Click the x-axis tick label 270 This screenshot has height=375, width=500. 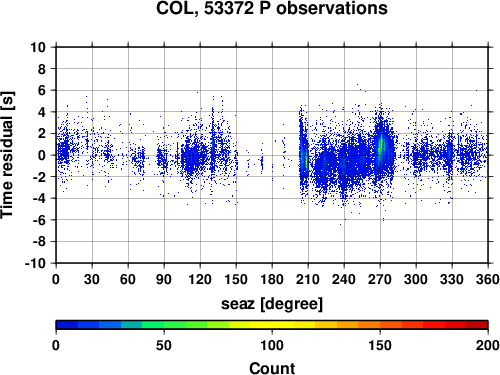tap(380, 279)
